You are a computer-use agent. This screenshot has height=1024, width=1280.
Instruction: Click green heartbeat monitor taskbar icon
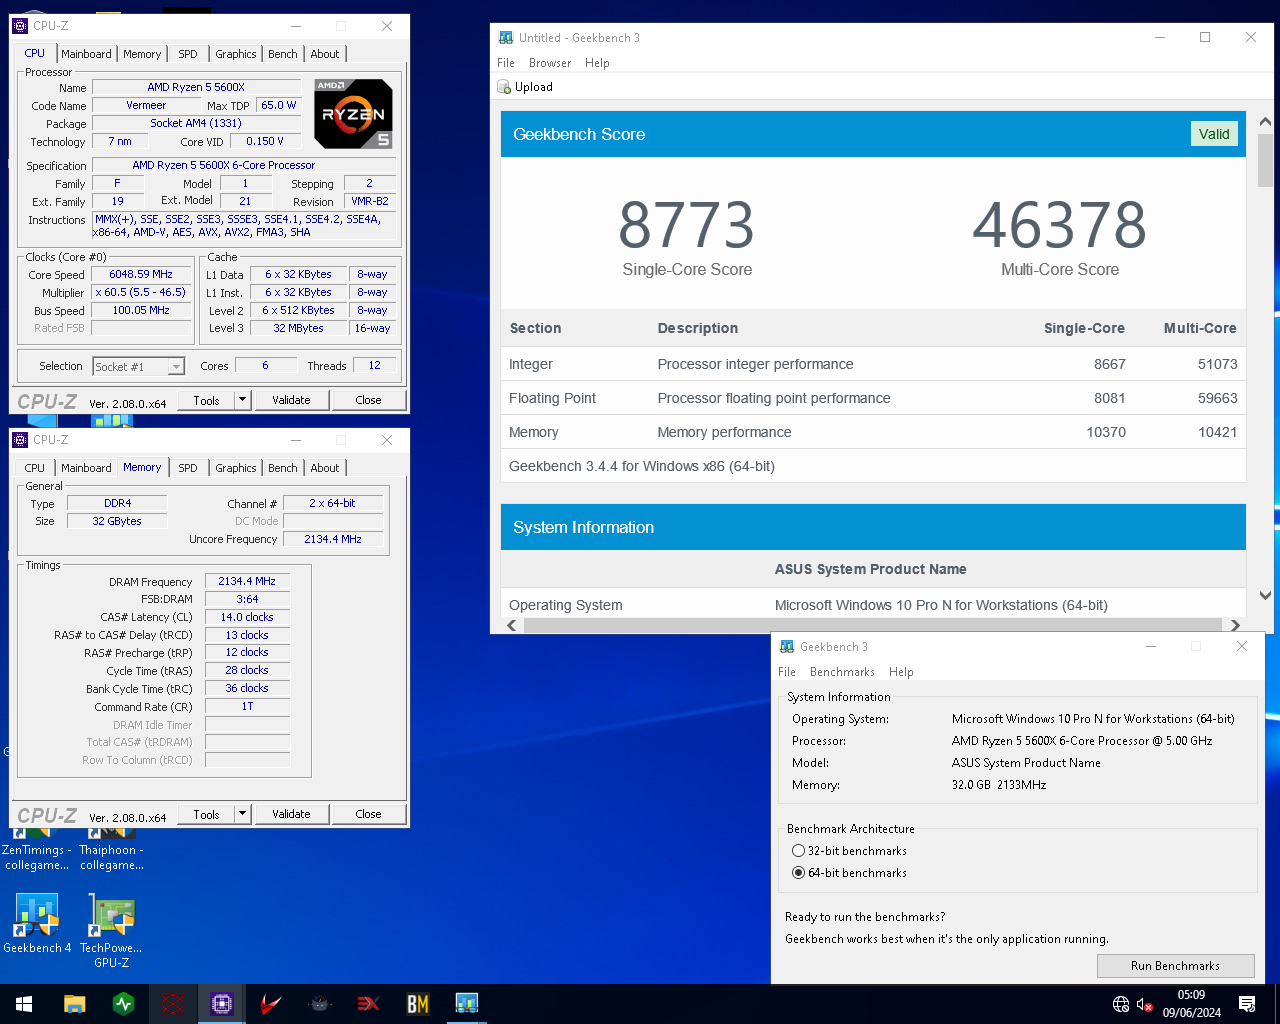[x=124, y=1003]
